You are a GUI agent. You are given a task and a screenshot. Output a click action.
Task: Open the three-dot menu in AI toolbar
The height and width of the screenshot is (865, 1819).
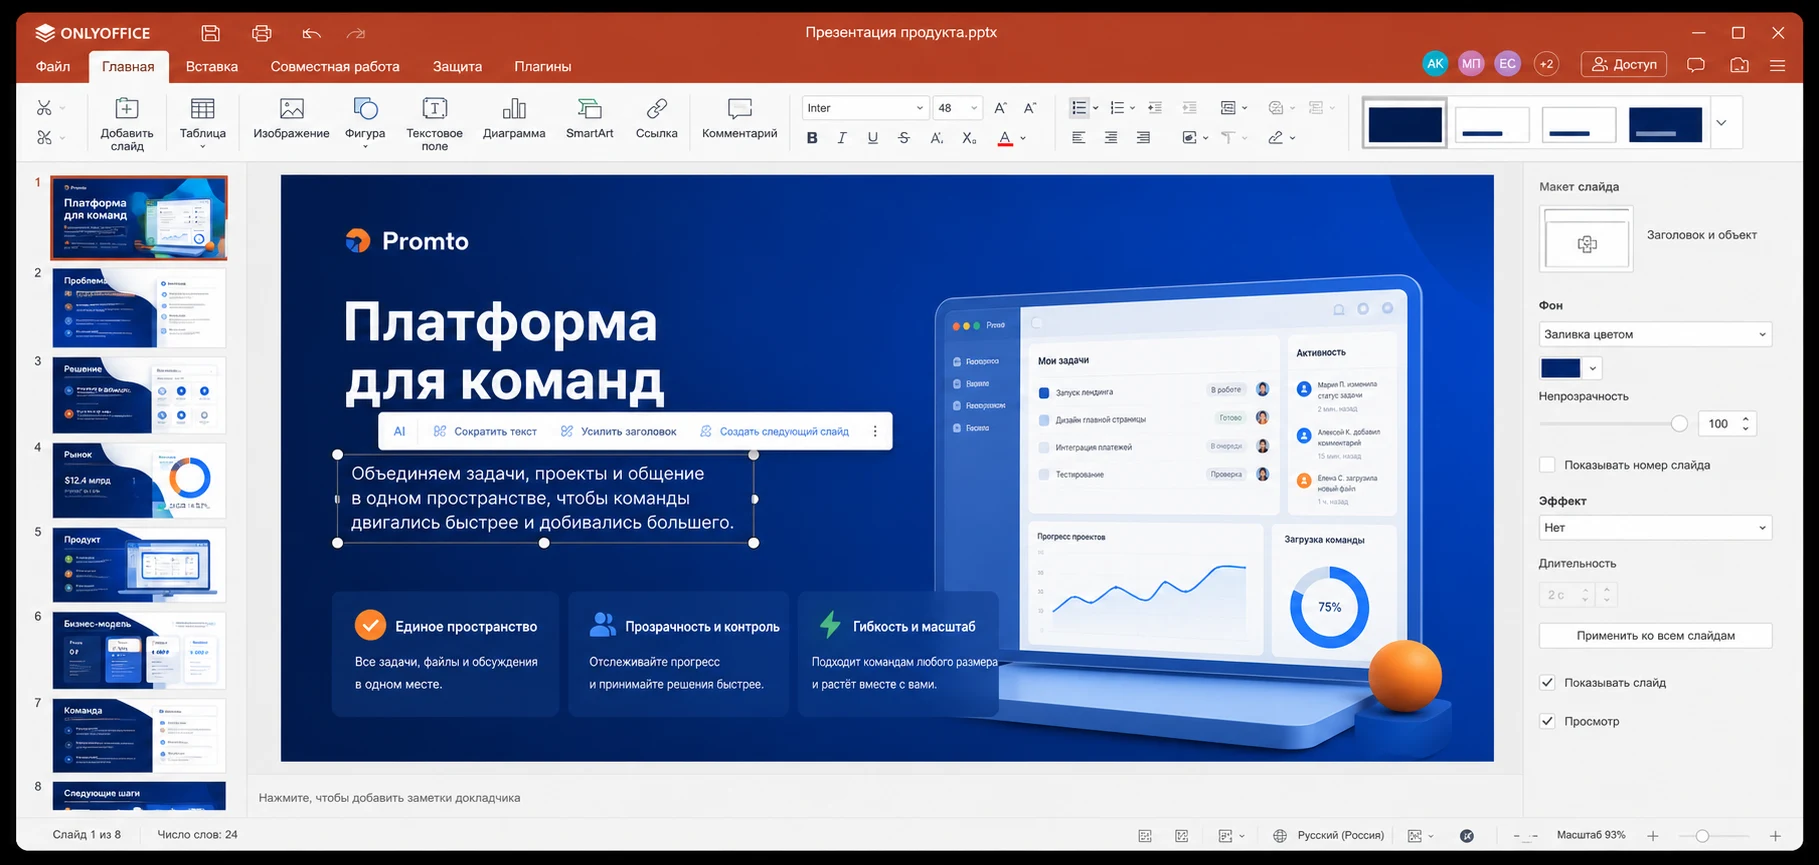[x=875, y=431]
